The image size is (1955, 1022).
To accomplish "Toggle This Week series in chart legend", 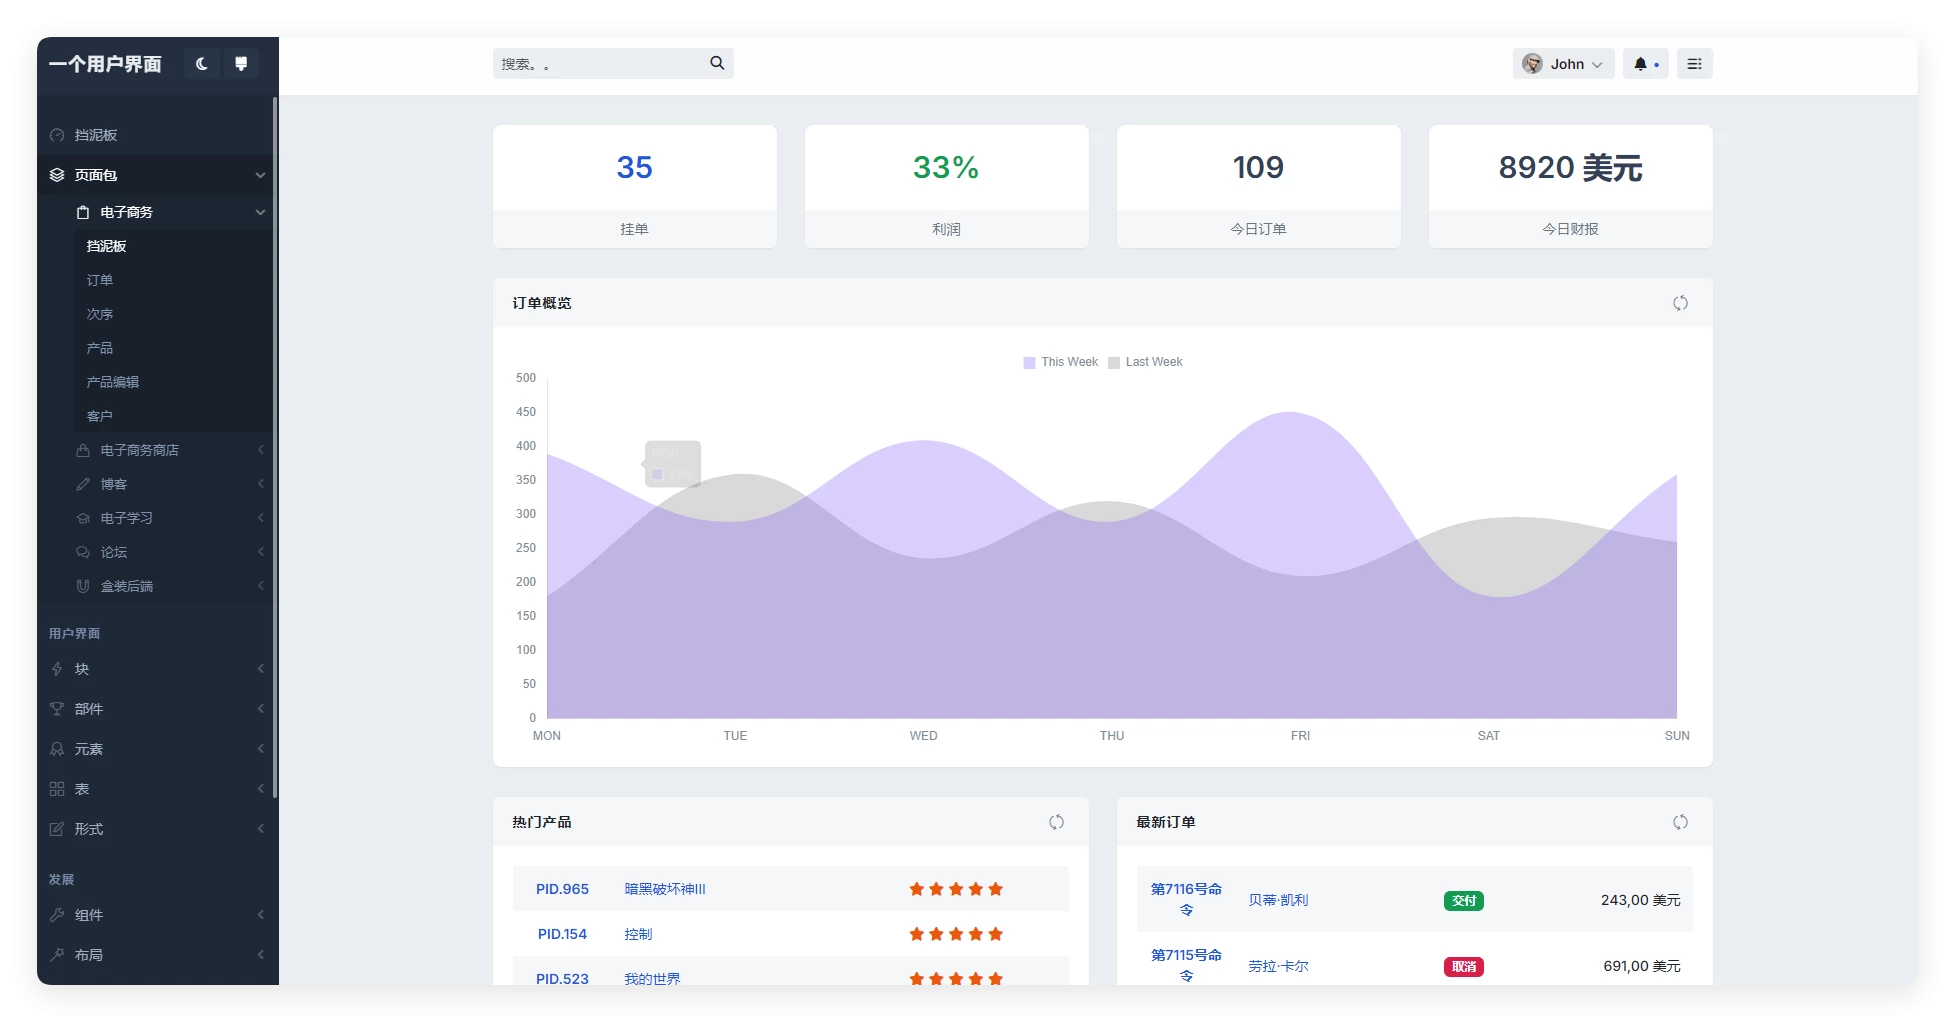I will (1060, 362).
